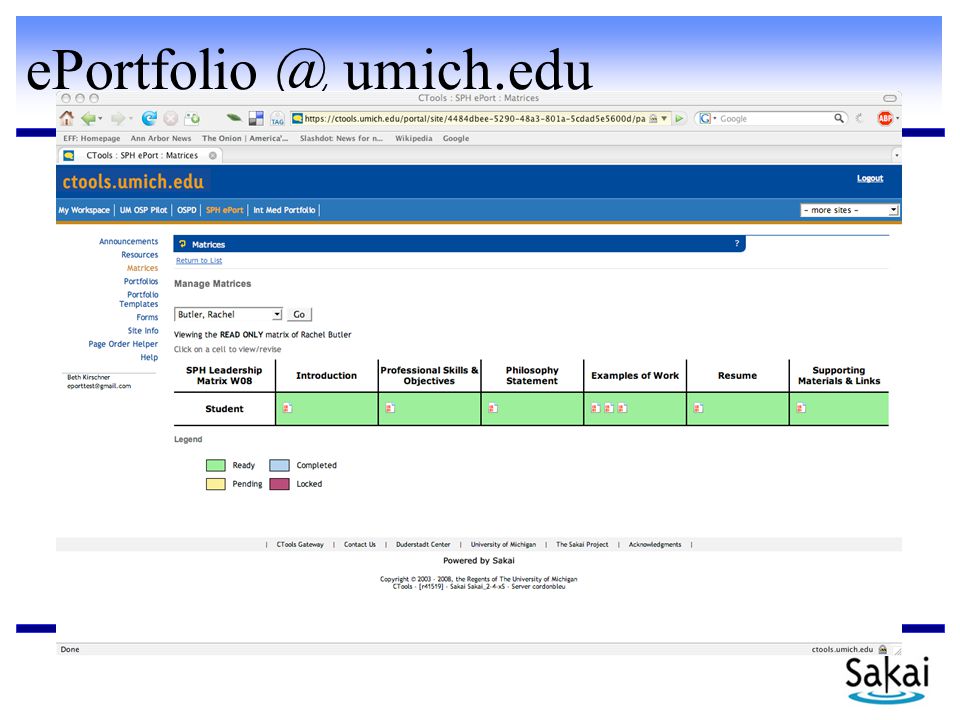Expand the tab list arrow
Screen dimensions: 960x720
(x=897, y=156)
